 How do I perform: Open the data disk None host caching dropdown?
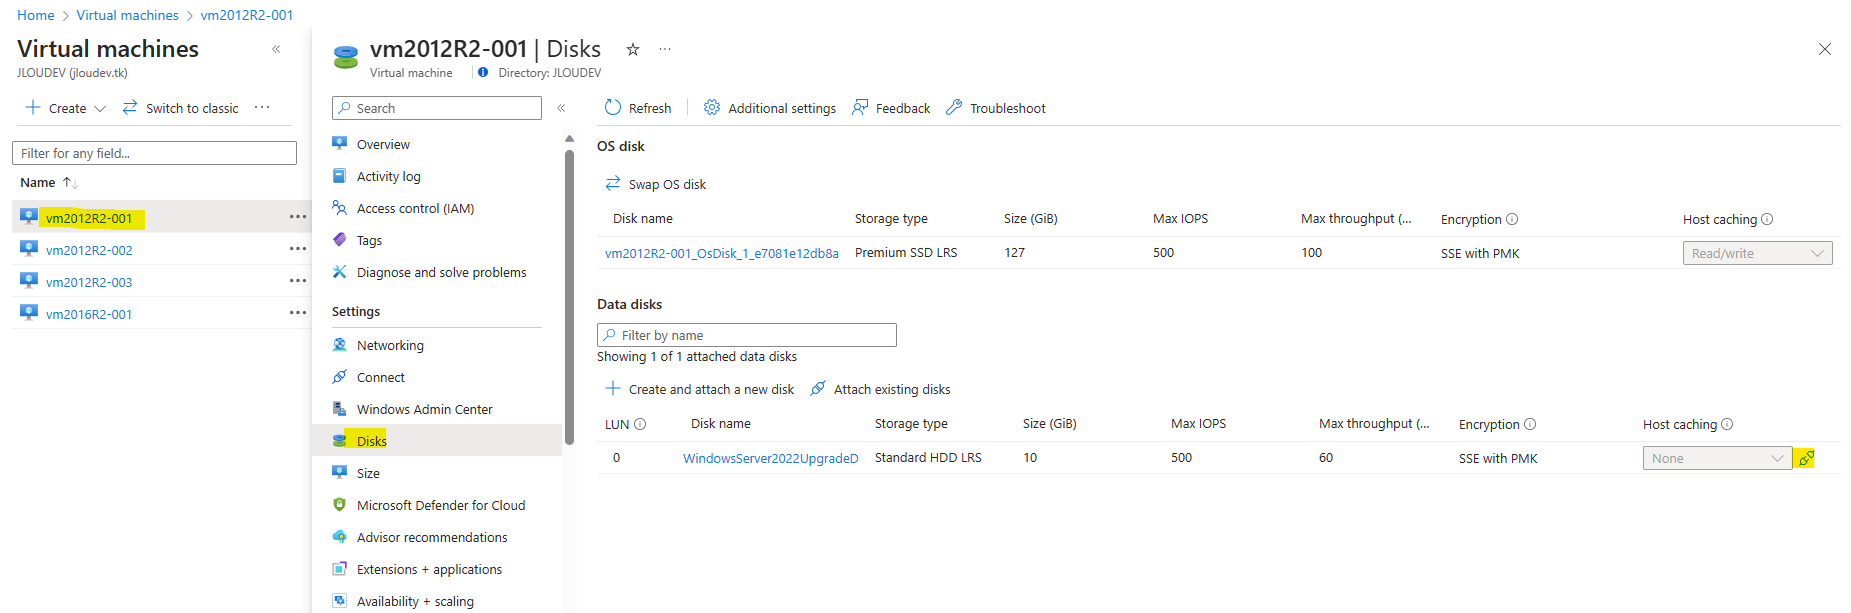[1717, 458]
